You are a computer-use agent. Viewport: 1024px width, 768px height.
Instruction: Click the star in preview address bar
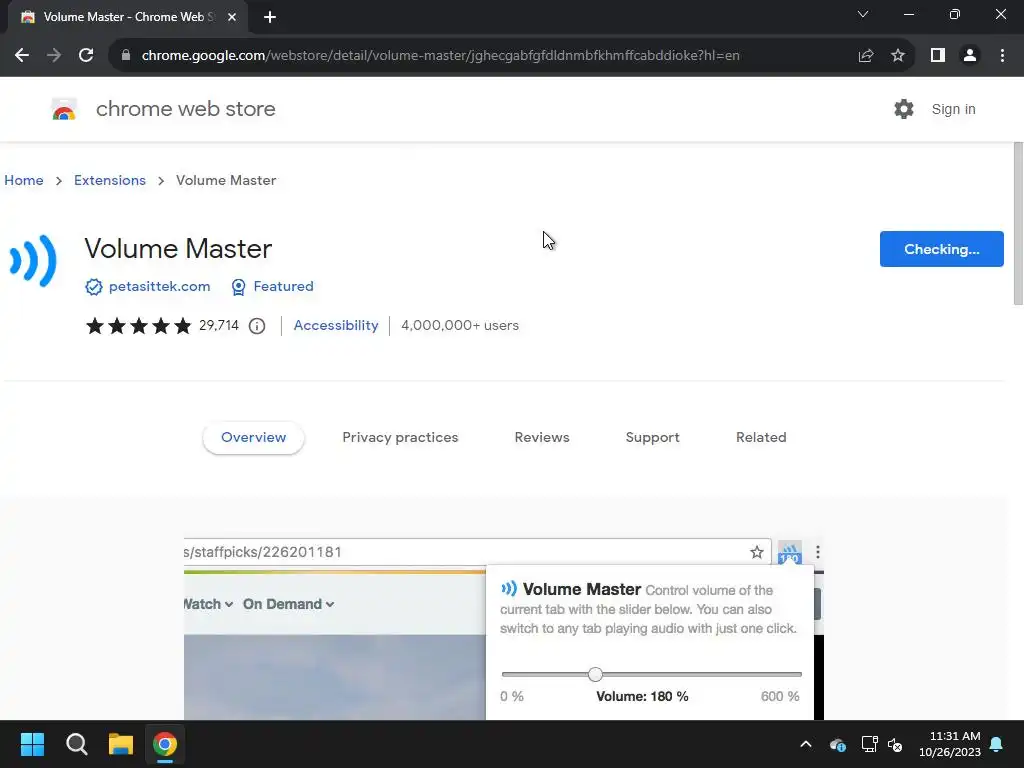coord(757,552)
